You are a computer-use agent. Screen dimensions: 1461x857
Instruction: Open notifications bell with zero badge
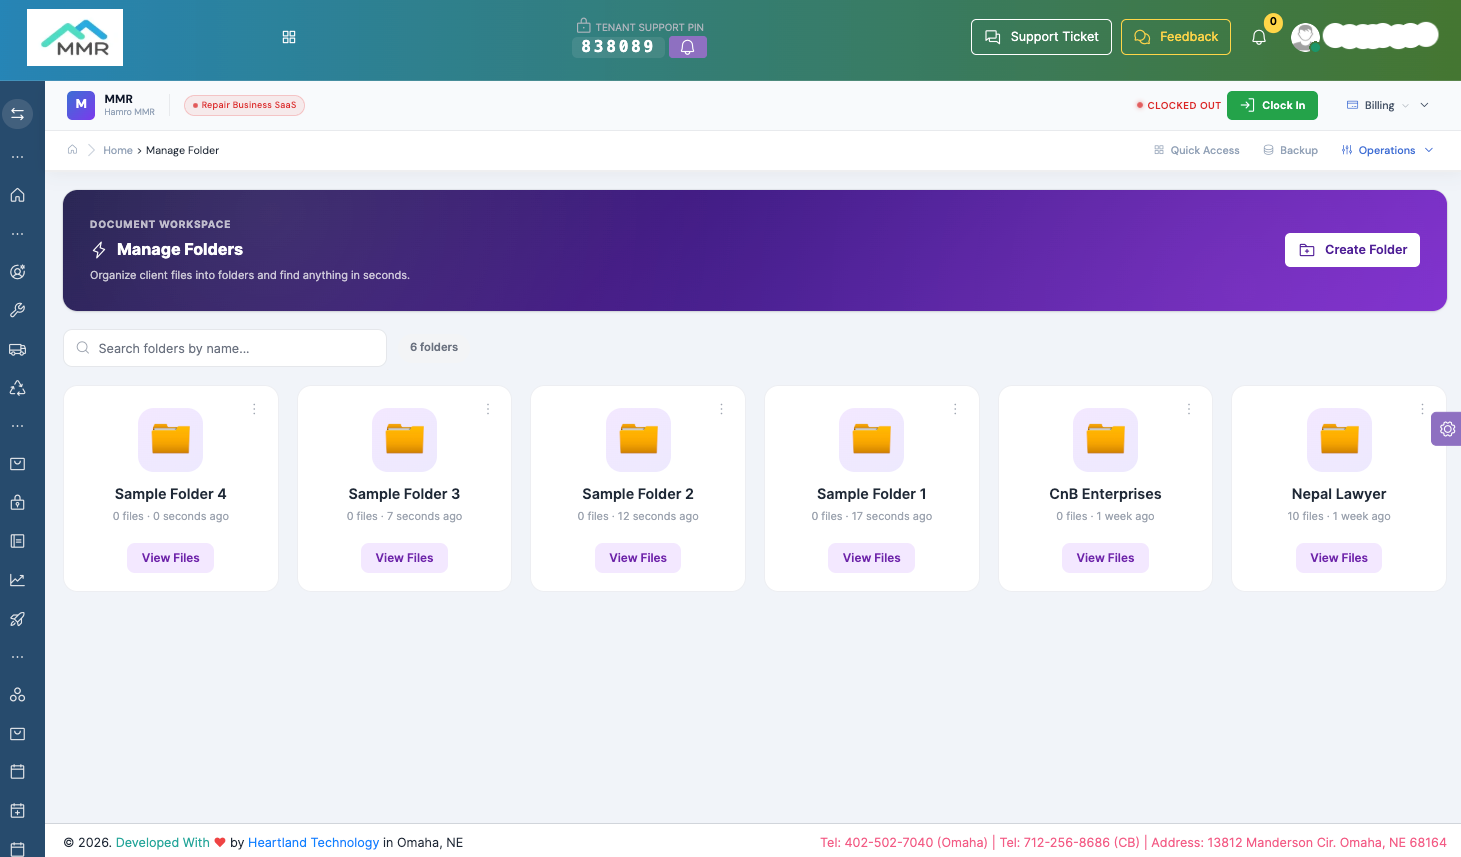point(1259,37)
